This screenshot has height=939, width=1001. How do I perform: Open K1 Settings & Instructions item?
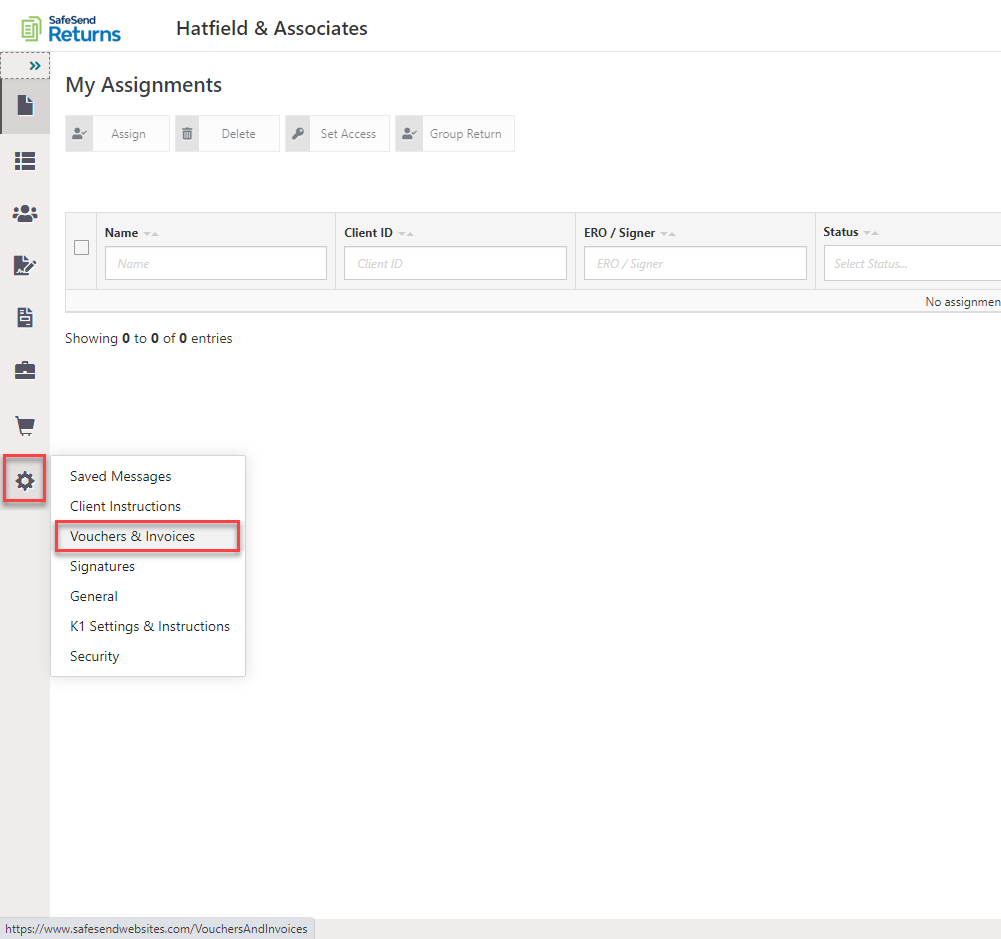[x=150, y=626]
